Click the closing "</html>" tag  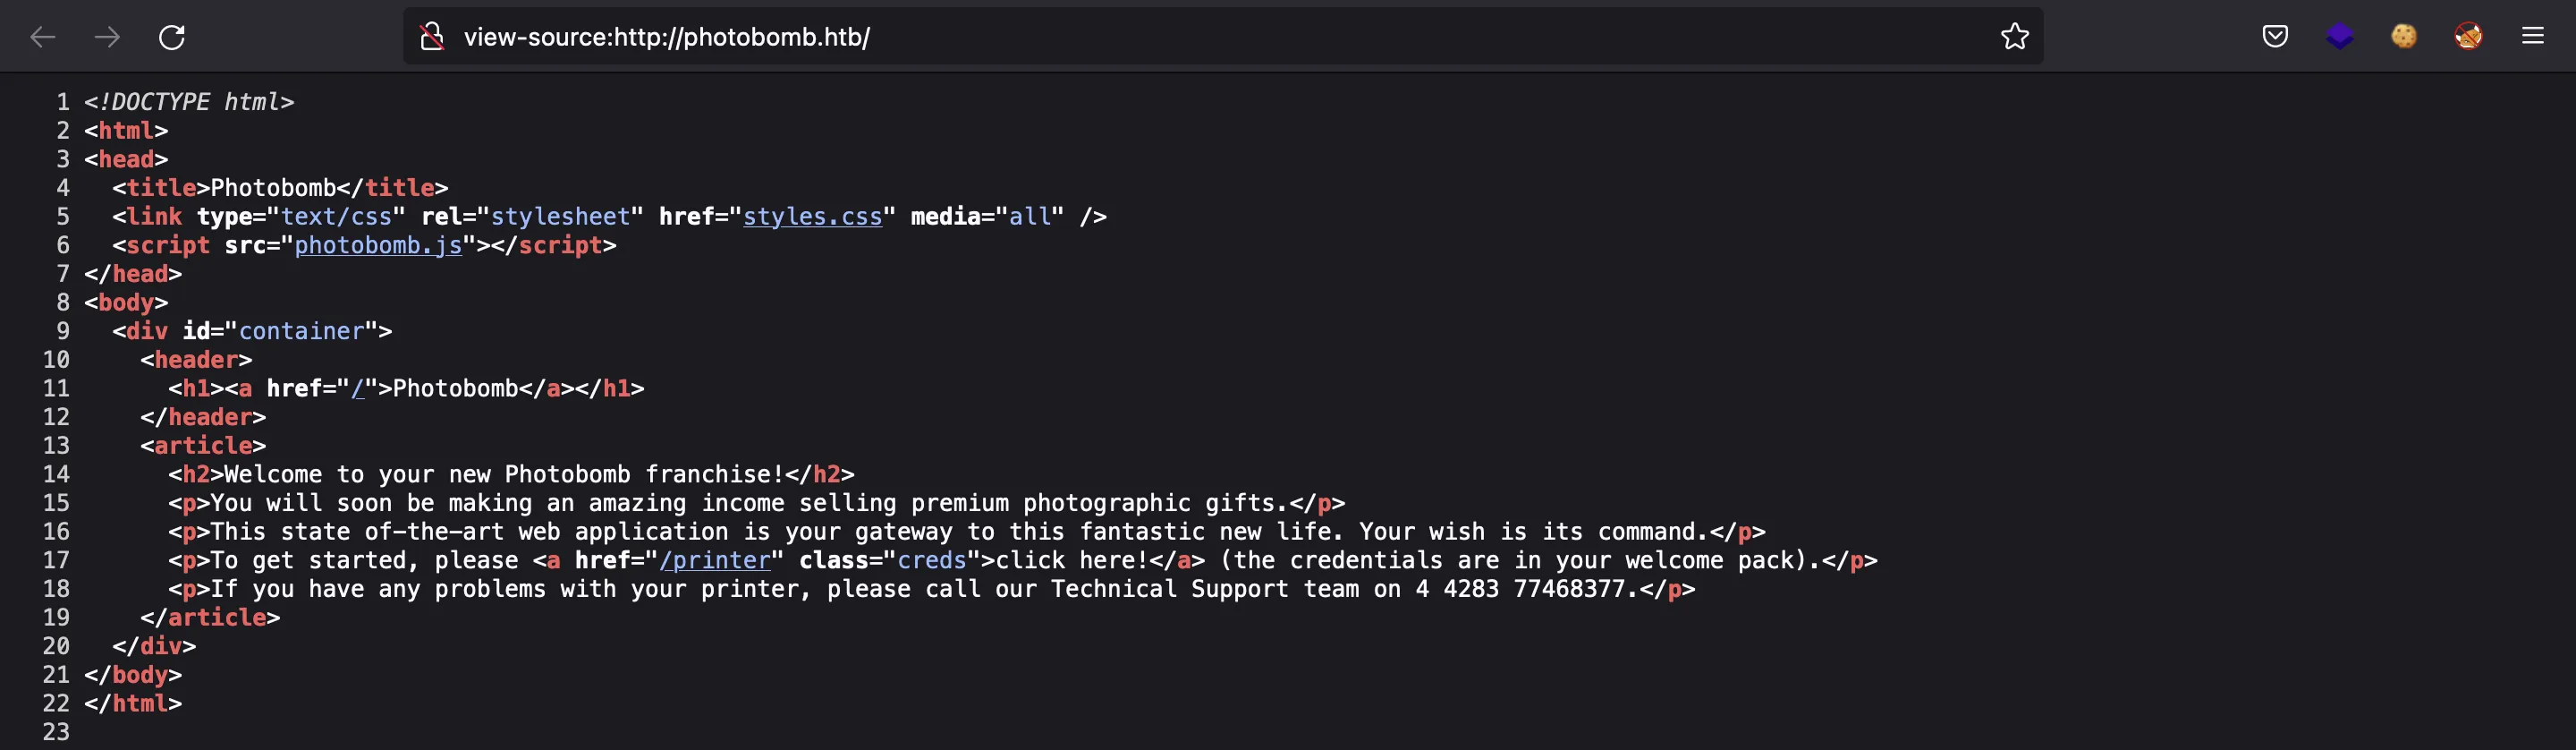tap(133, 704)
